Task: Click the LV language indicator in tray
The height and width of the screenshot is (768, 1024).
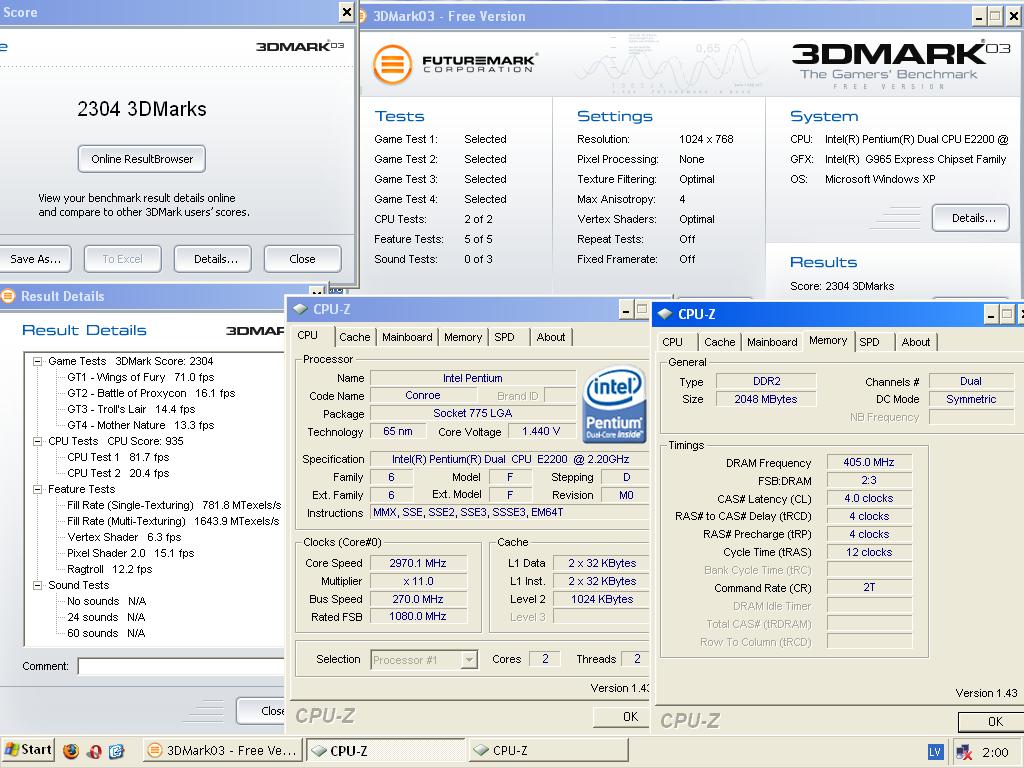Action: pos(935,752)
